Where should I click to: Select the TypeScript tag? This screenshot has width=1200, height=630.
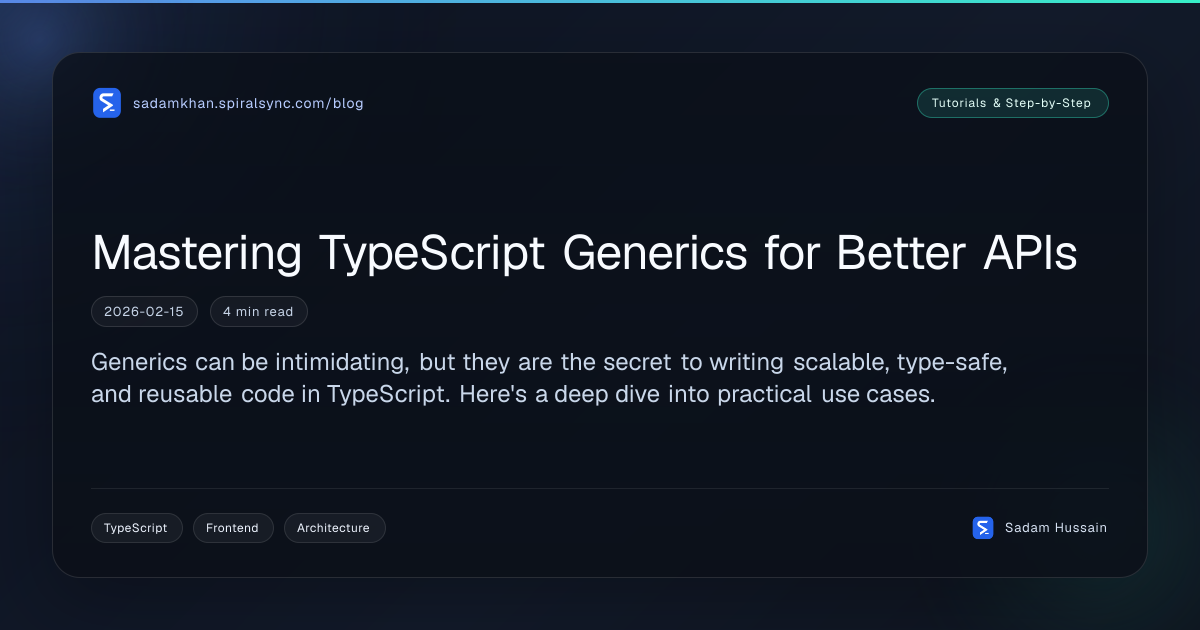click(136, 528)
